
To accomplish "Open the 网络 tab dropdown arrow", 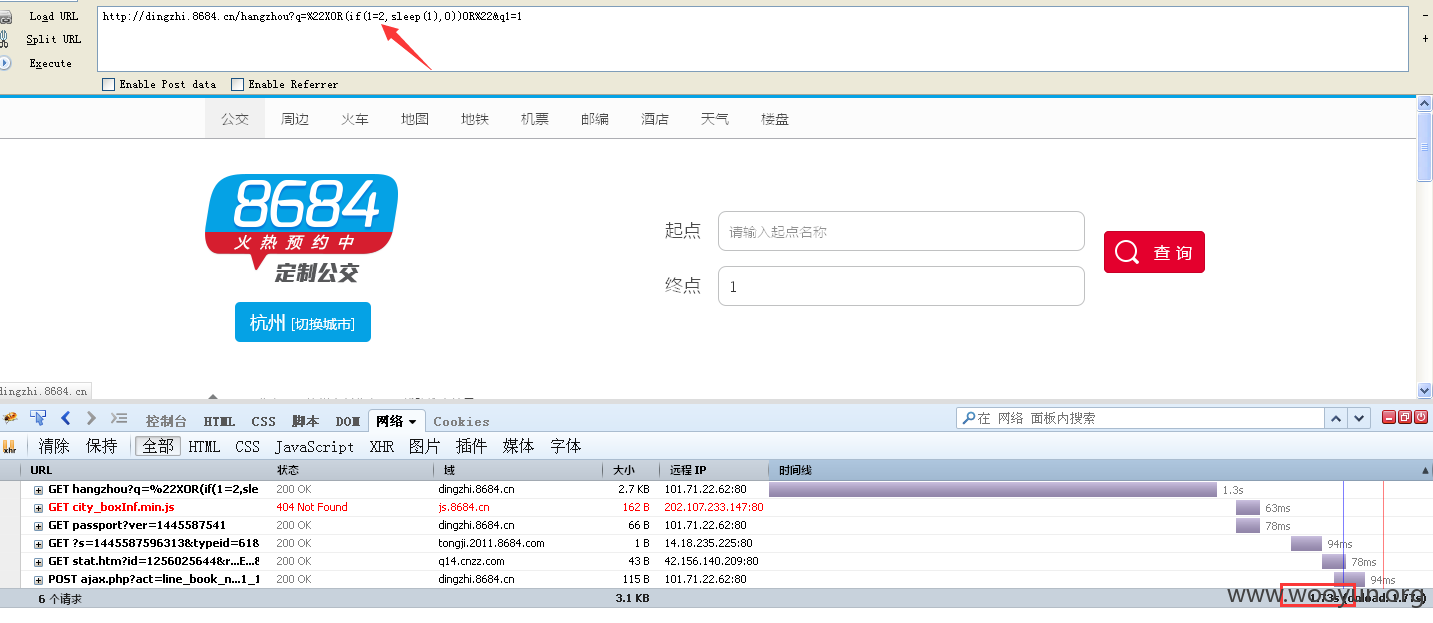I will click(412, 422).
